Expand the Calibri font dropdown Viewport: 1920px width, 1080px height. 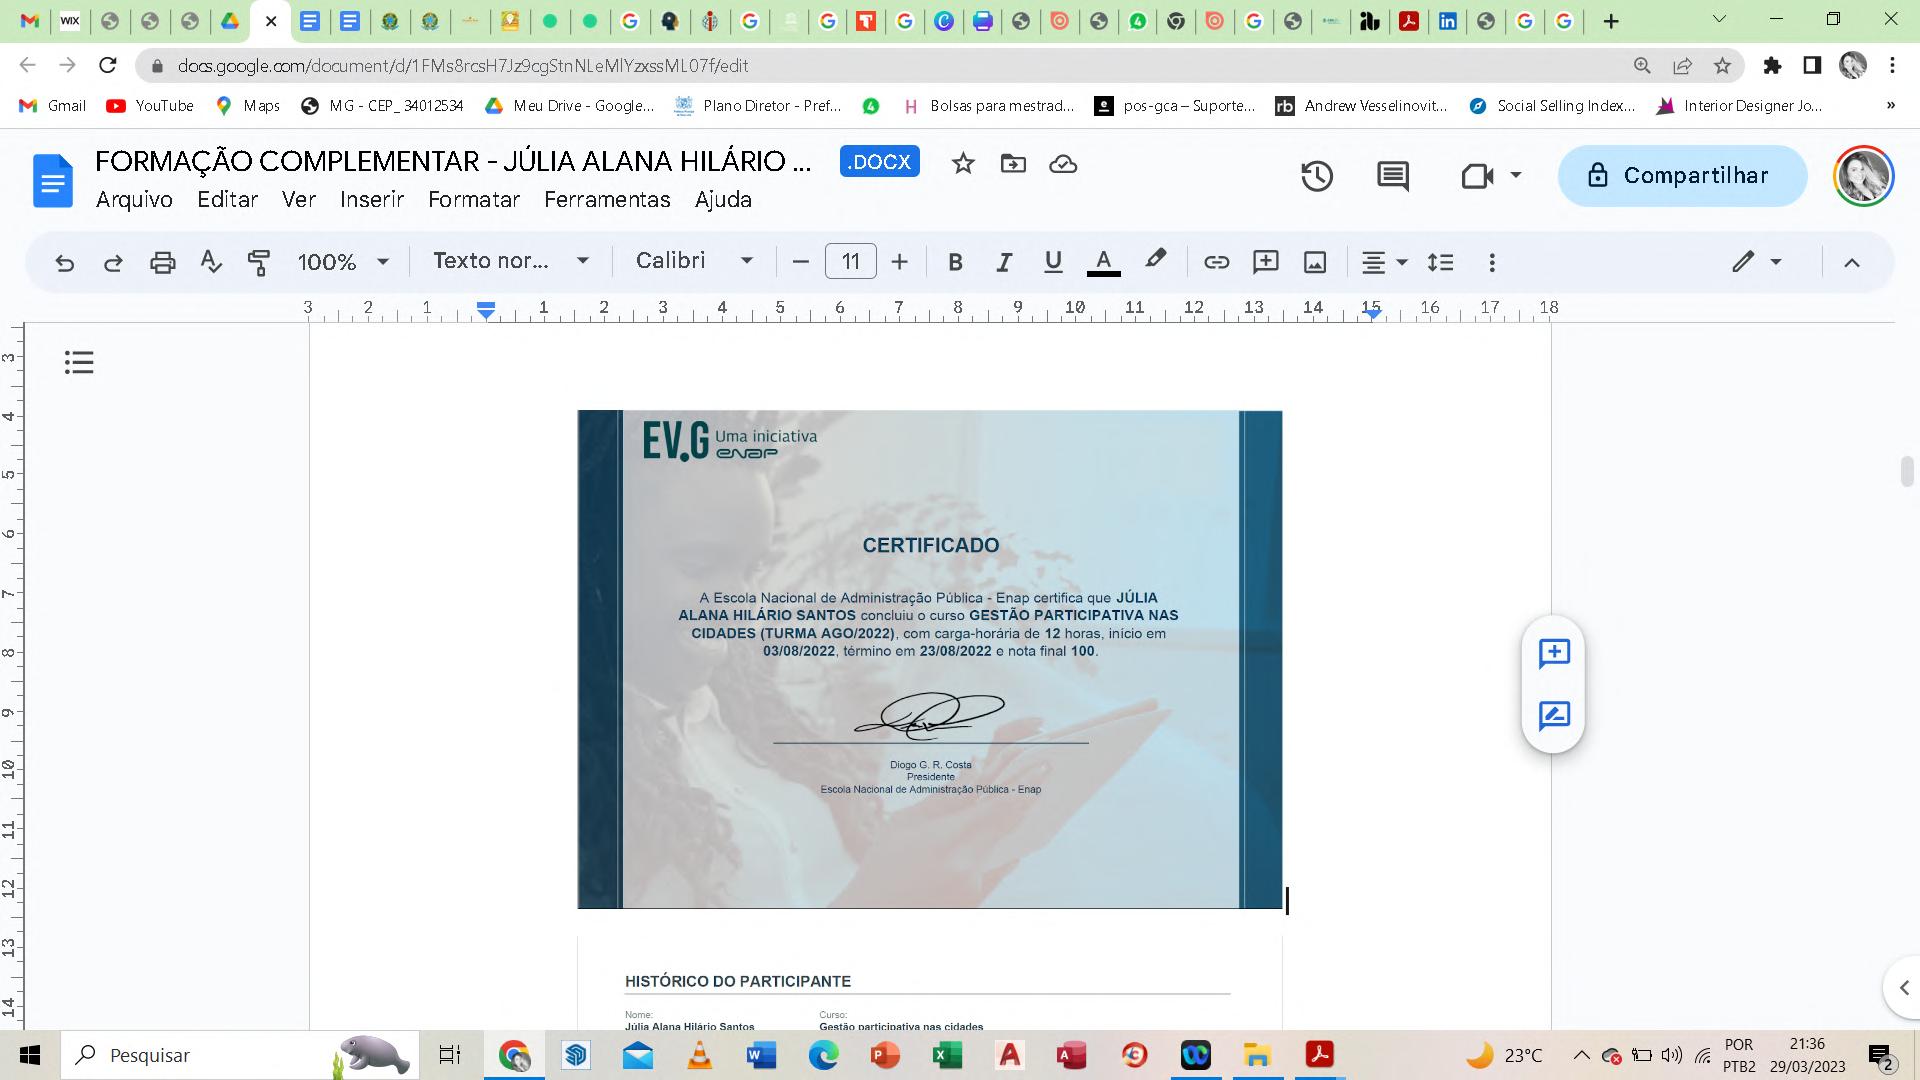click(x=694, y=261)
